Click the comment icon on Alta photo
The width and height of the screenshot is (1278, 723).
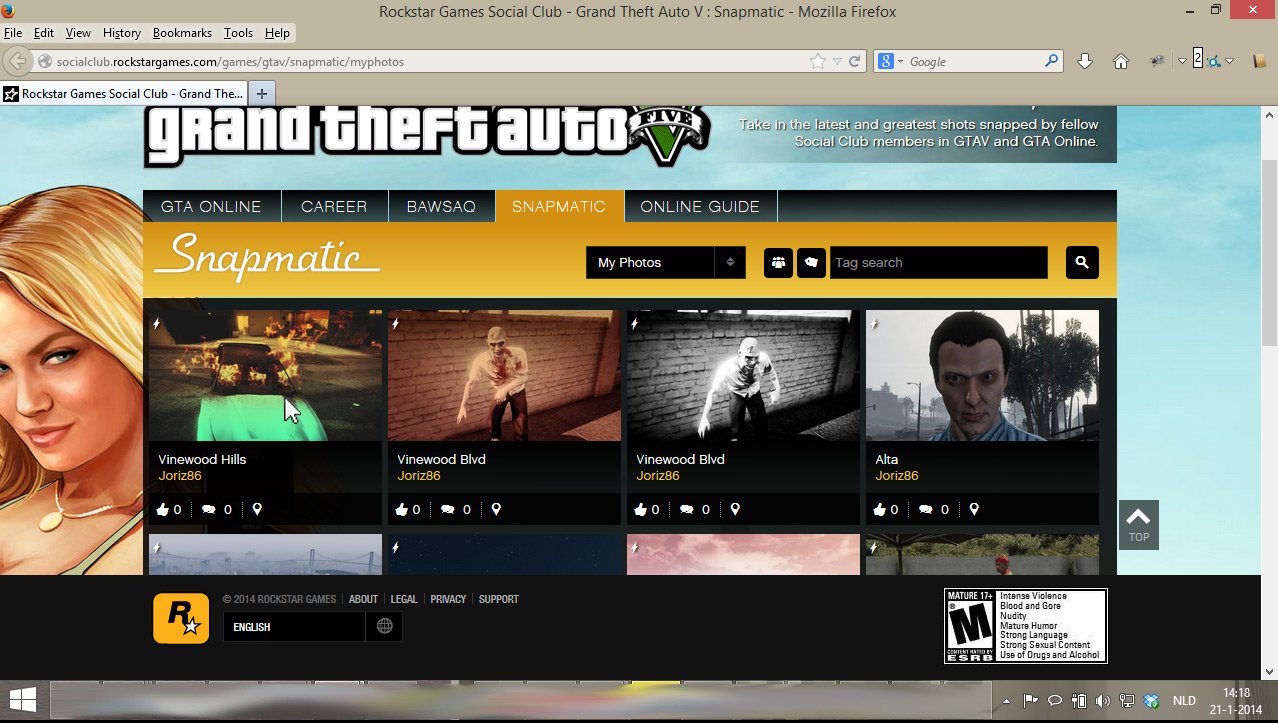926,509
